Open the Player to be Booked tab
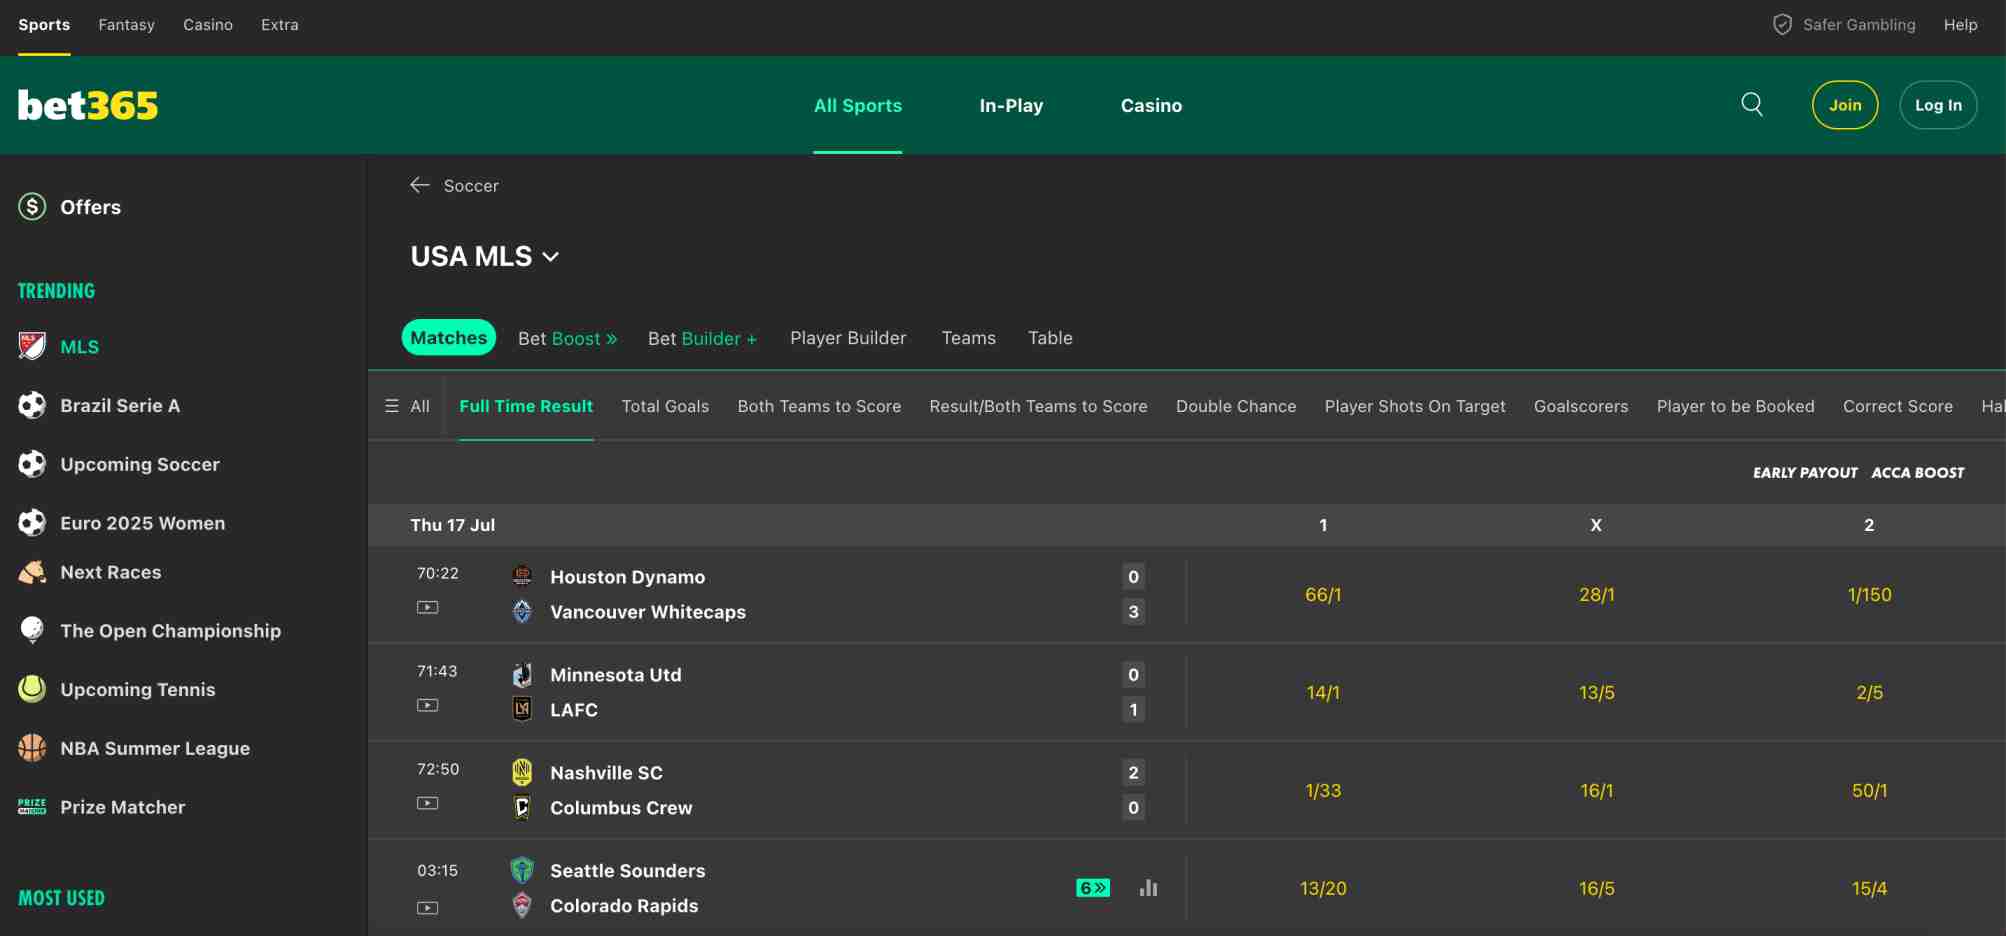 click(1735, 406)
